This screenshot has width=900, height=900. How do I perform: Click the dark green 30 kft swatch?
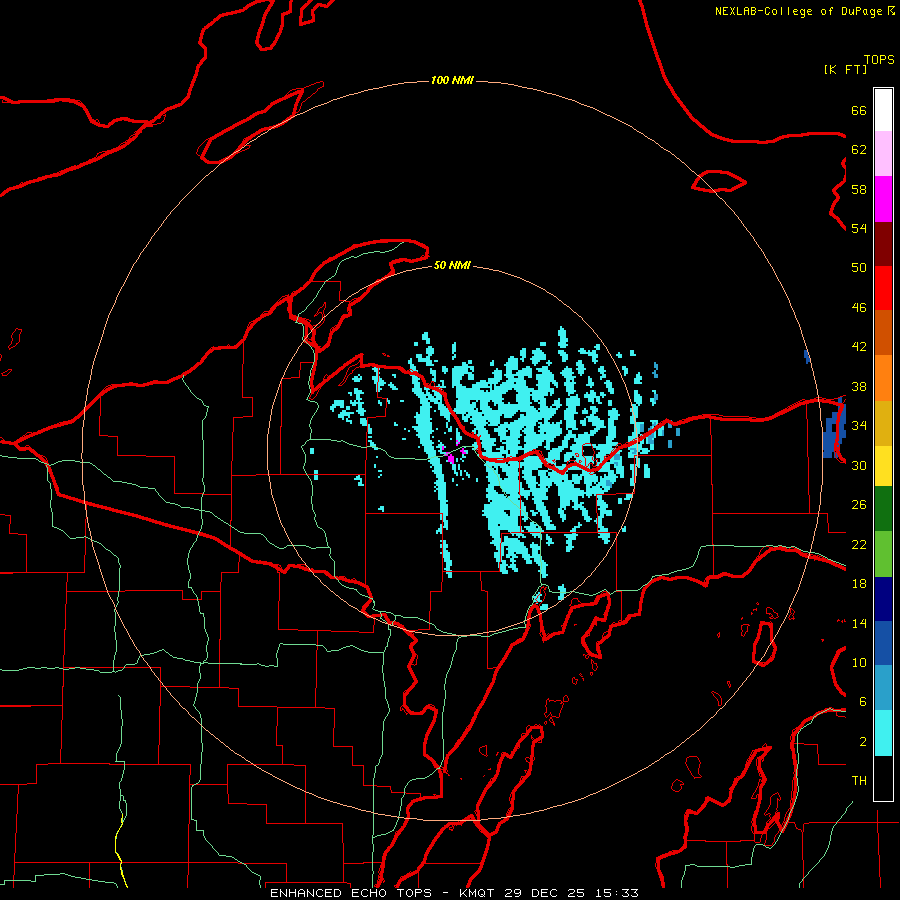[x=883, y=509]
